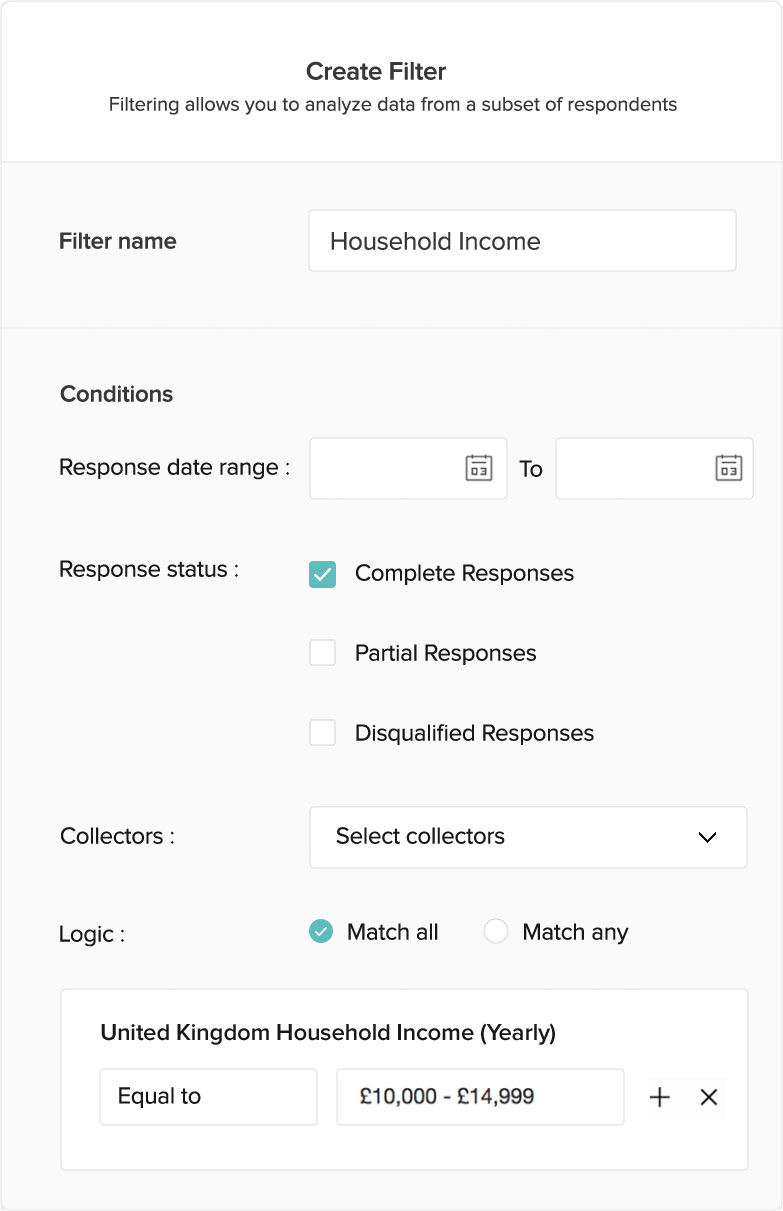The height and width of the screenshot is (1211, 783).
Task: Click the collectors dropdown chevron arrow
Action: pos(708,837)
